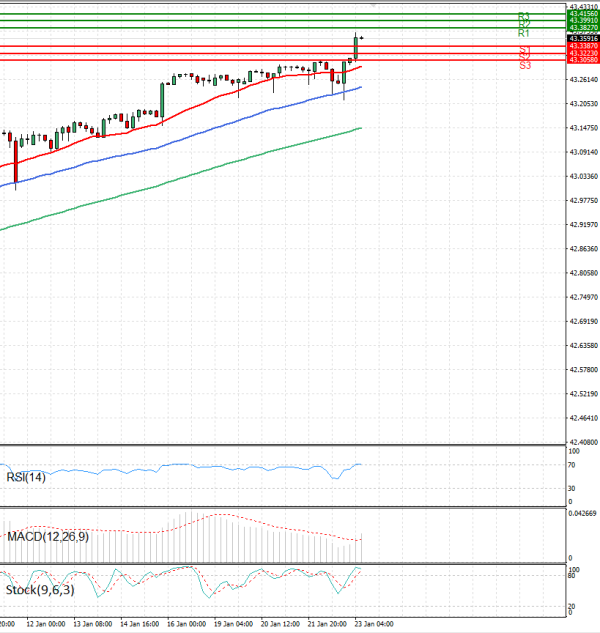Click the R1 resistance label
Screen dimensions: 600x633
pyautogui.click(x=523, y=34)
